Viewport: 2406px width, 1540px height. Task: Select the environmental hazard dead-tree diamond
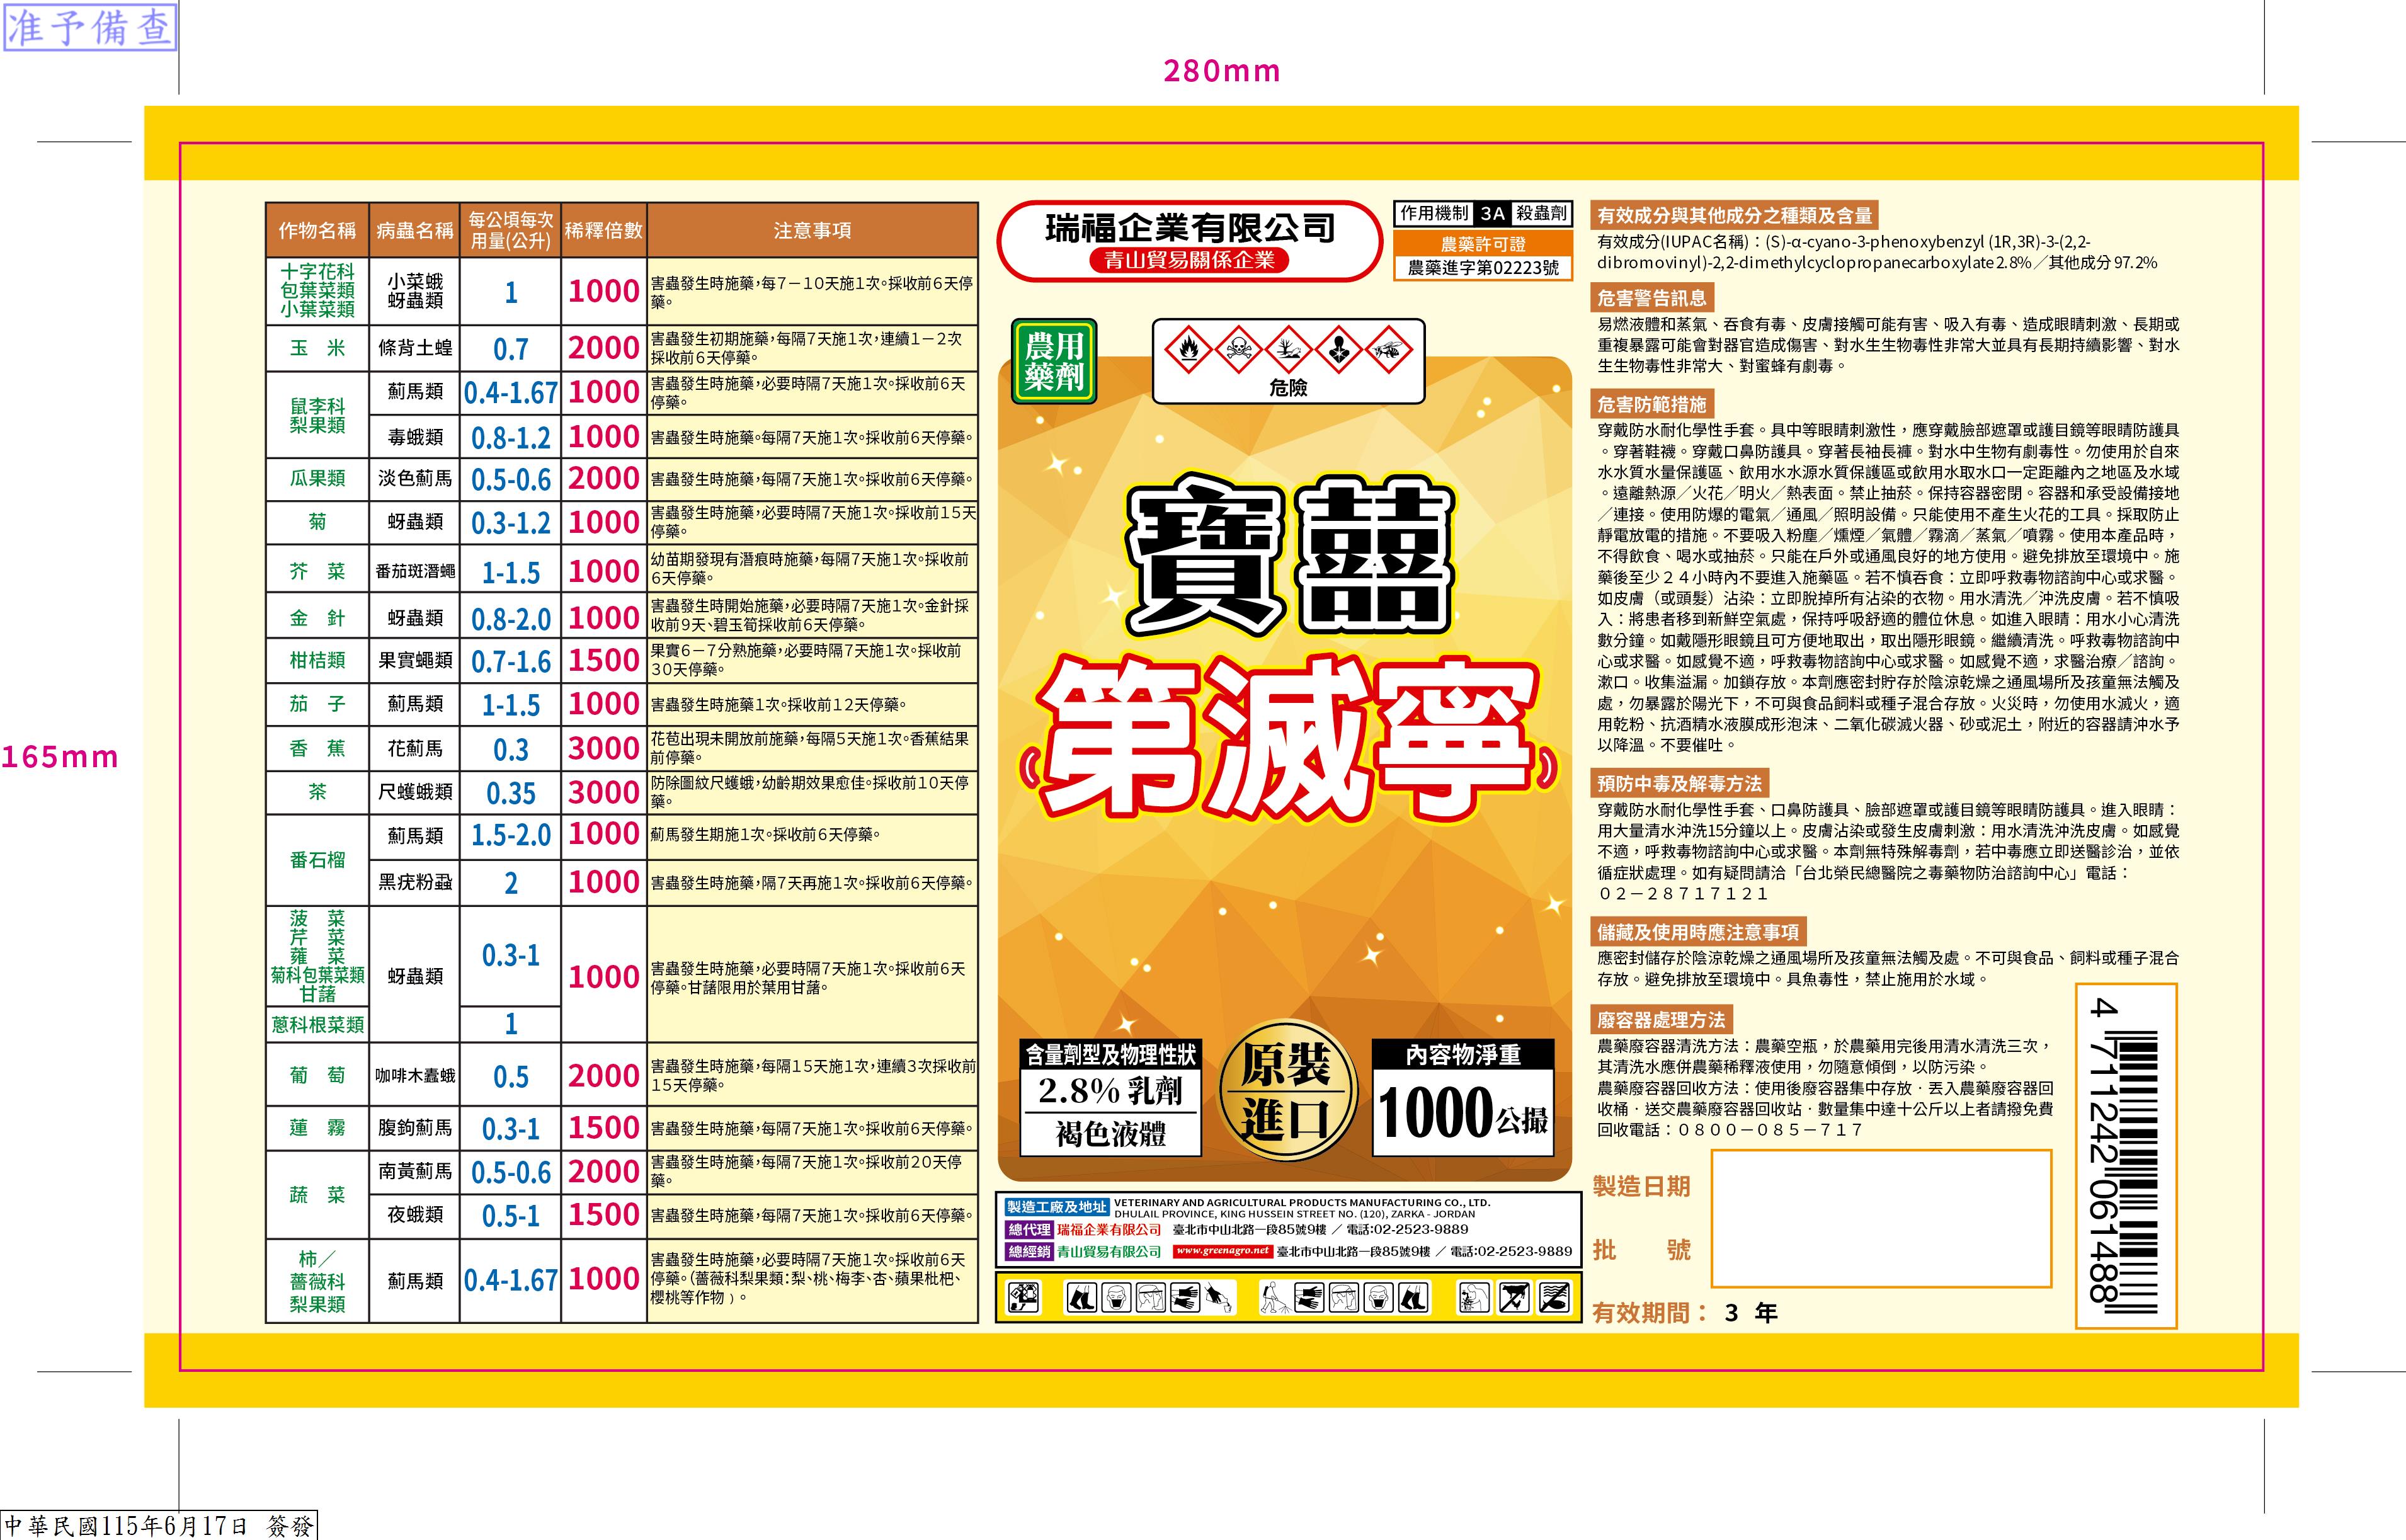point(1288,349)
